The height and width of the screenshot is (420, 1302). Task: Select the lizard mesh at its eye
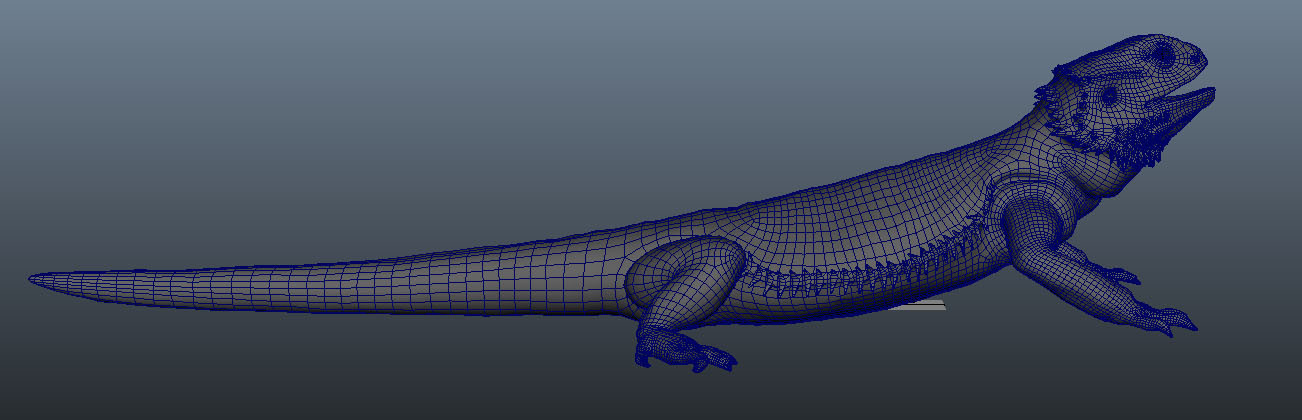[1163, 56]
